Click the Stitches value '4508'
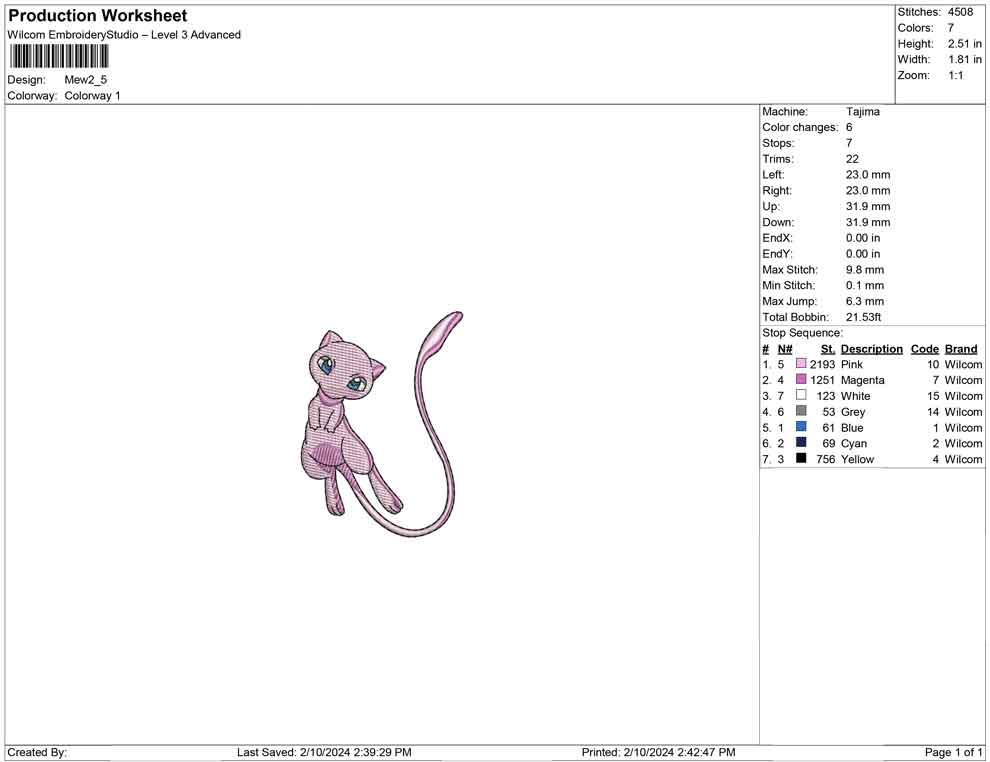Screen dimensions: 990x762 960,12
